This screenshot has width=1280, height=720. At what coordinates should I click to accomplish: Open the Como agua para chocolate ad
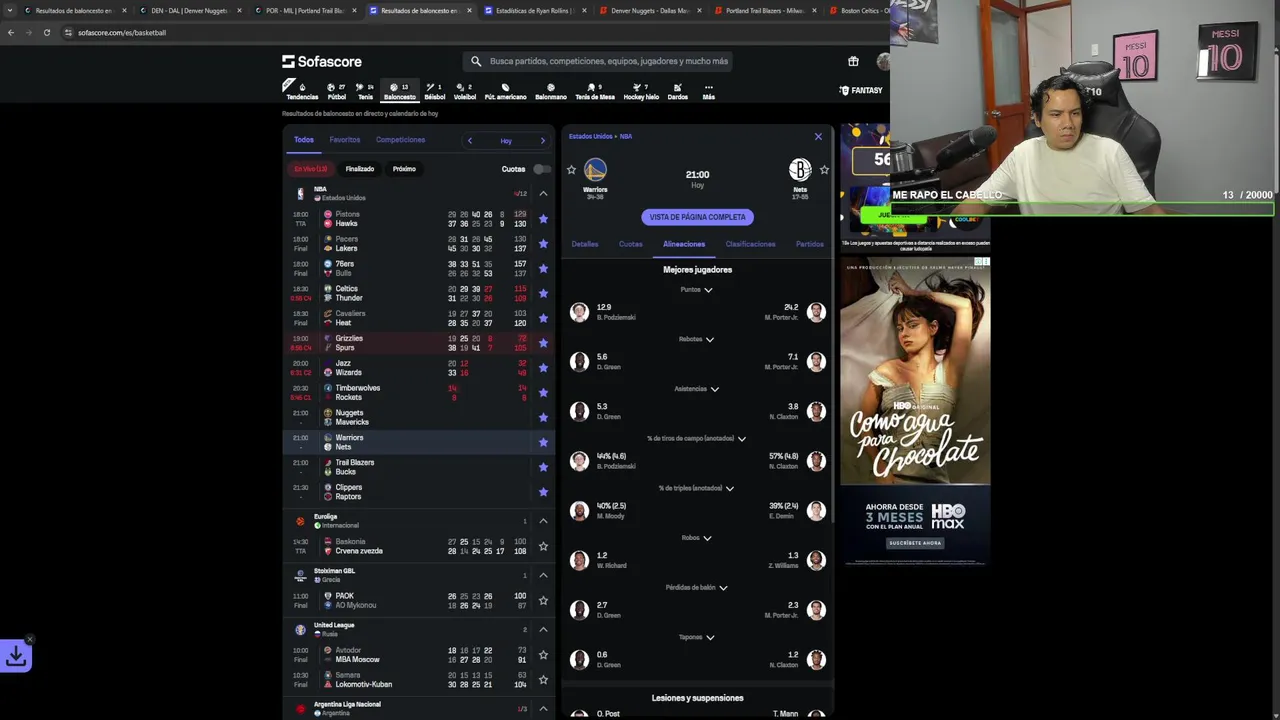coord(915,410)
